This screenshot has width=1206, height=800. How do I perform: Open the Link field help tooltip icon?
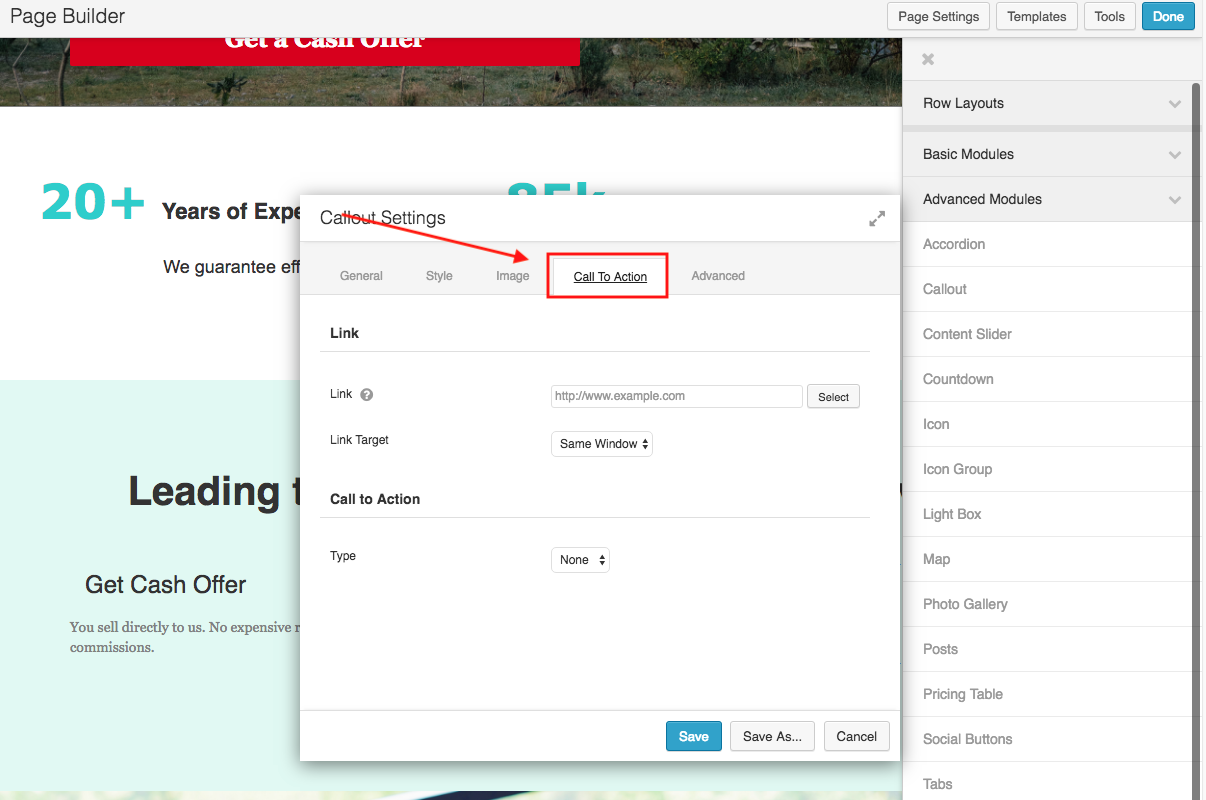(366, 395)
